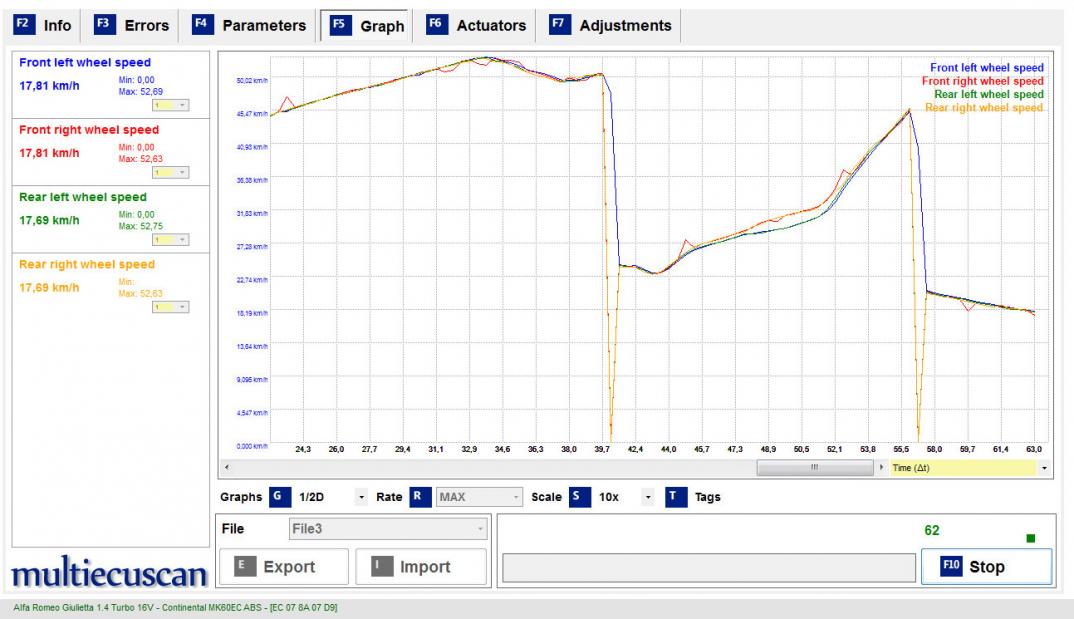Click the F10 icon on Stop button
This screenshot has height=619, width=1074.
(x=951, y=566)
